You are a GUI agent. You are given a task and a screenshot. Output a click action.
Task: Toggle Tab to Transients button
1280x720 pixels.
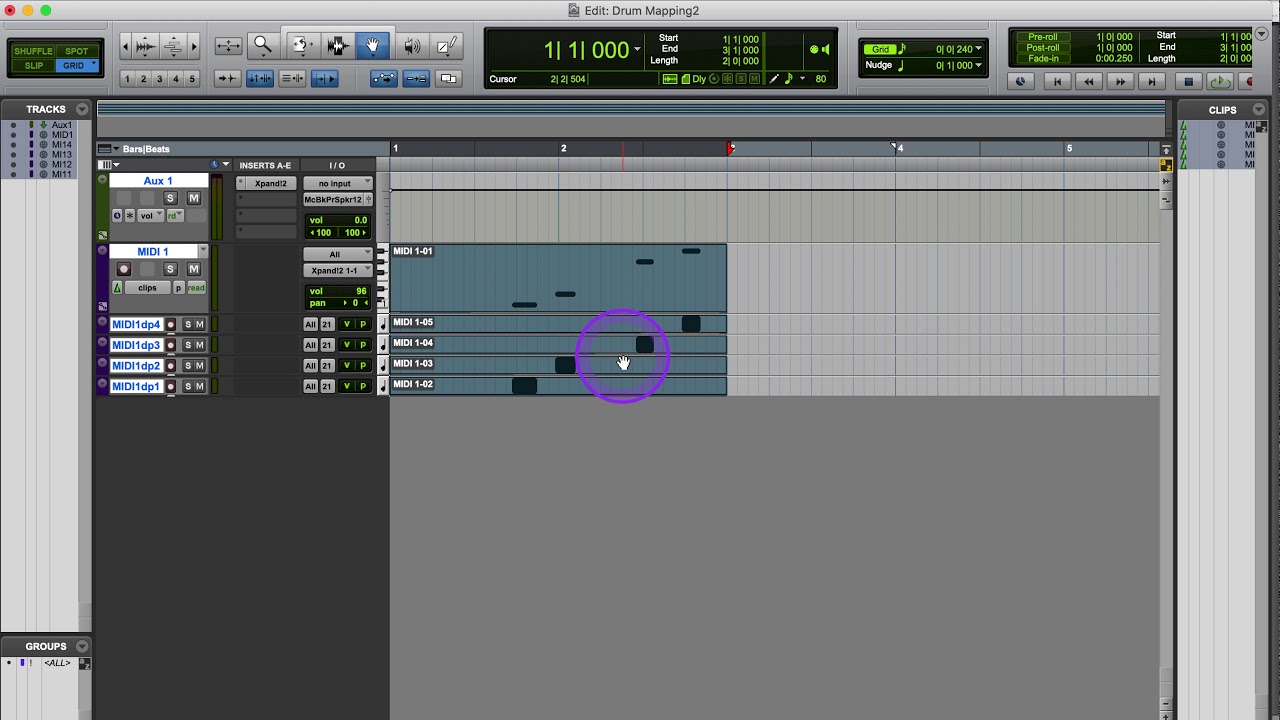(x=228, y=79)
